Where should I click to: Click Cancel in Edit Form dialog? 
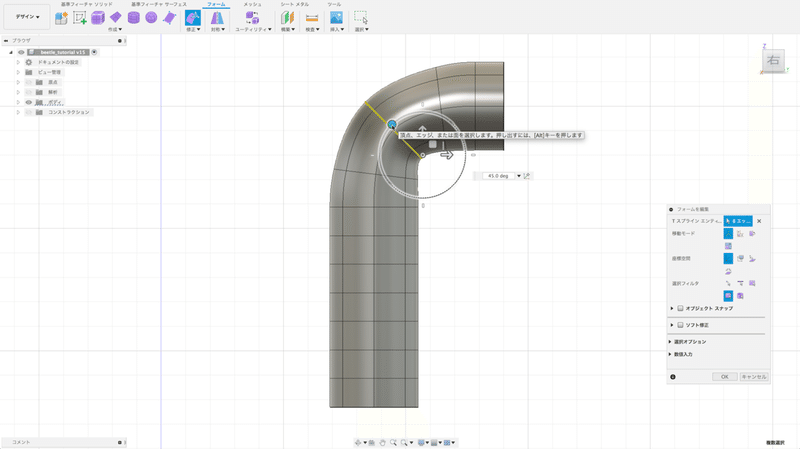tap(754, 377)
